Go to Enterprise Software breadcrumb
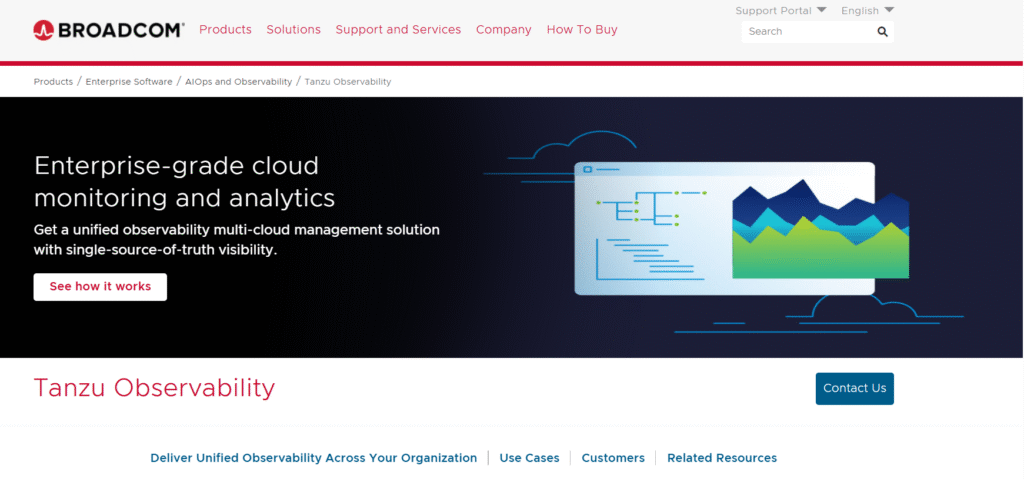The height and width of the screenshot is (479, 1024). [x=129, y=82]
